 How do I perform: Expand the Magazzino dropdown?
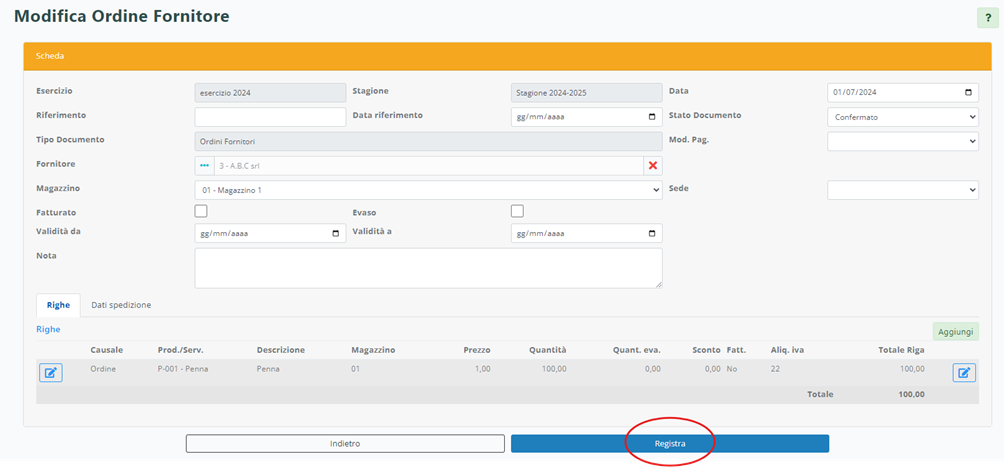click(x=427, y=190)
